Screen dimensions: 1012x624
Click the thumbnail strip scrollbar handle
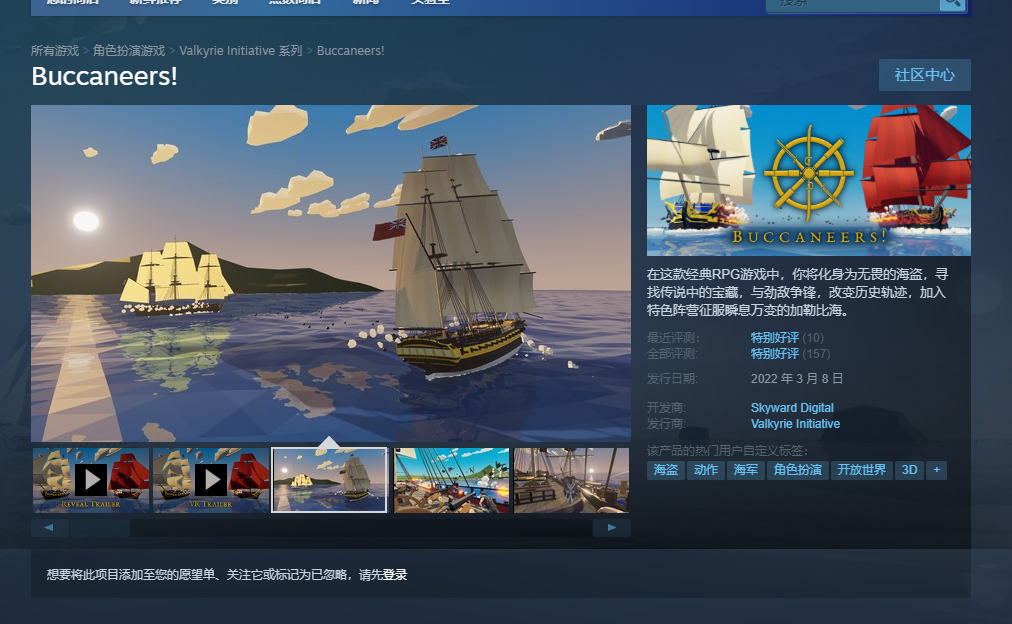(100, 528)
